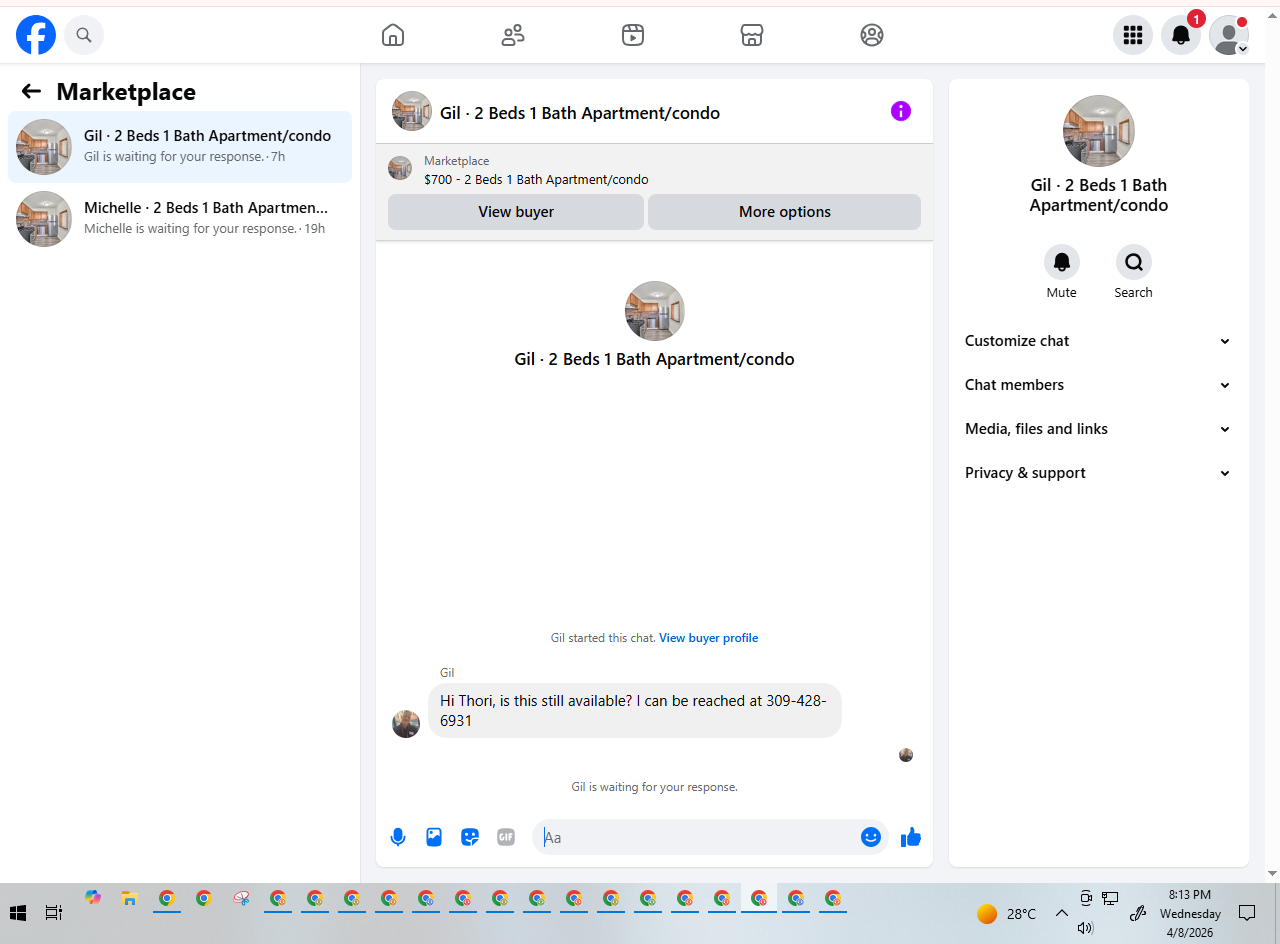
Task: Open the Windows Action Center notifications
Action: pos(1247,913)
